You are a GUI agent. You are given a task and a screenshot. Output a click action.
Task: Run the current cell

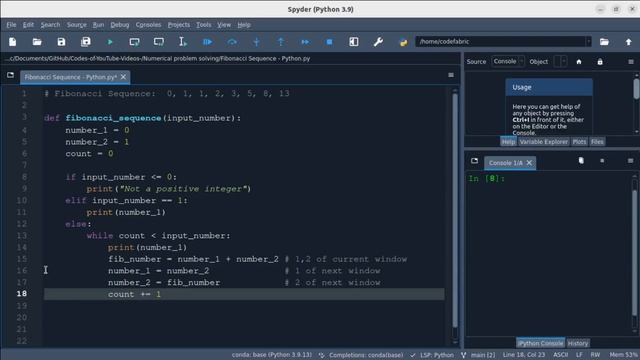point(134,42)
